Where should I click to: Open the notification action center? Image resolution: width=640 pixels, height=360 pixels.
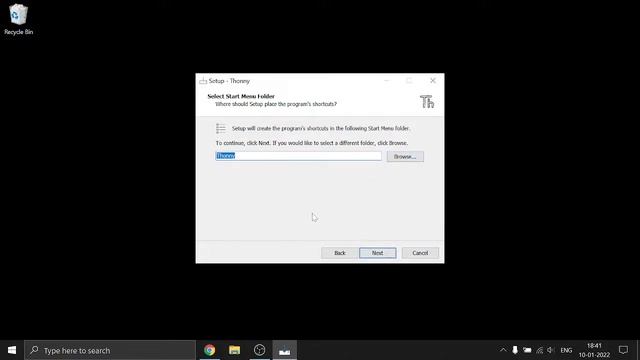click(623, 350)
